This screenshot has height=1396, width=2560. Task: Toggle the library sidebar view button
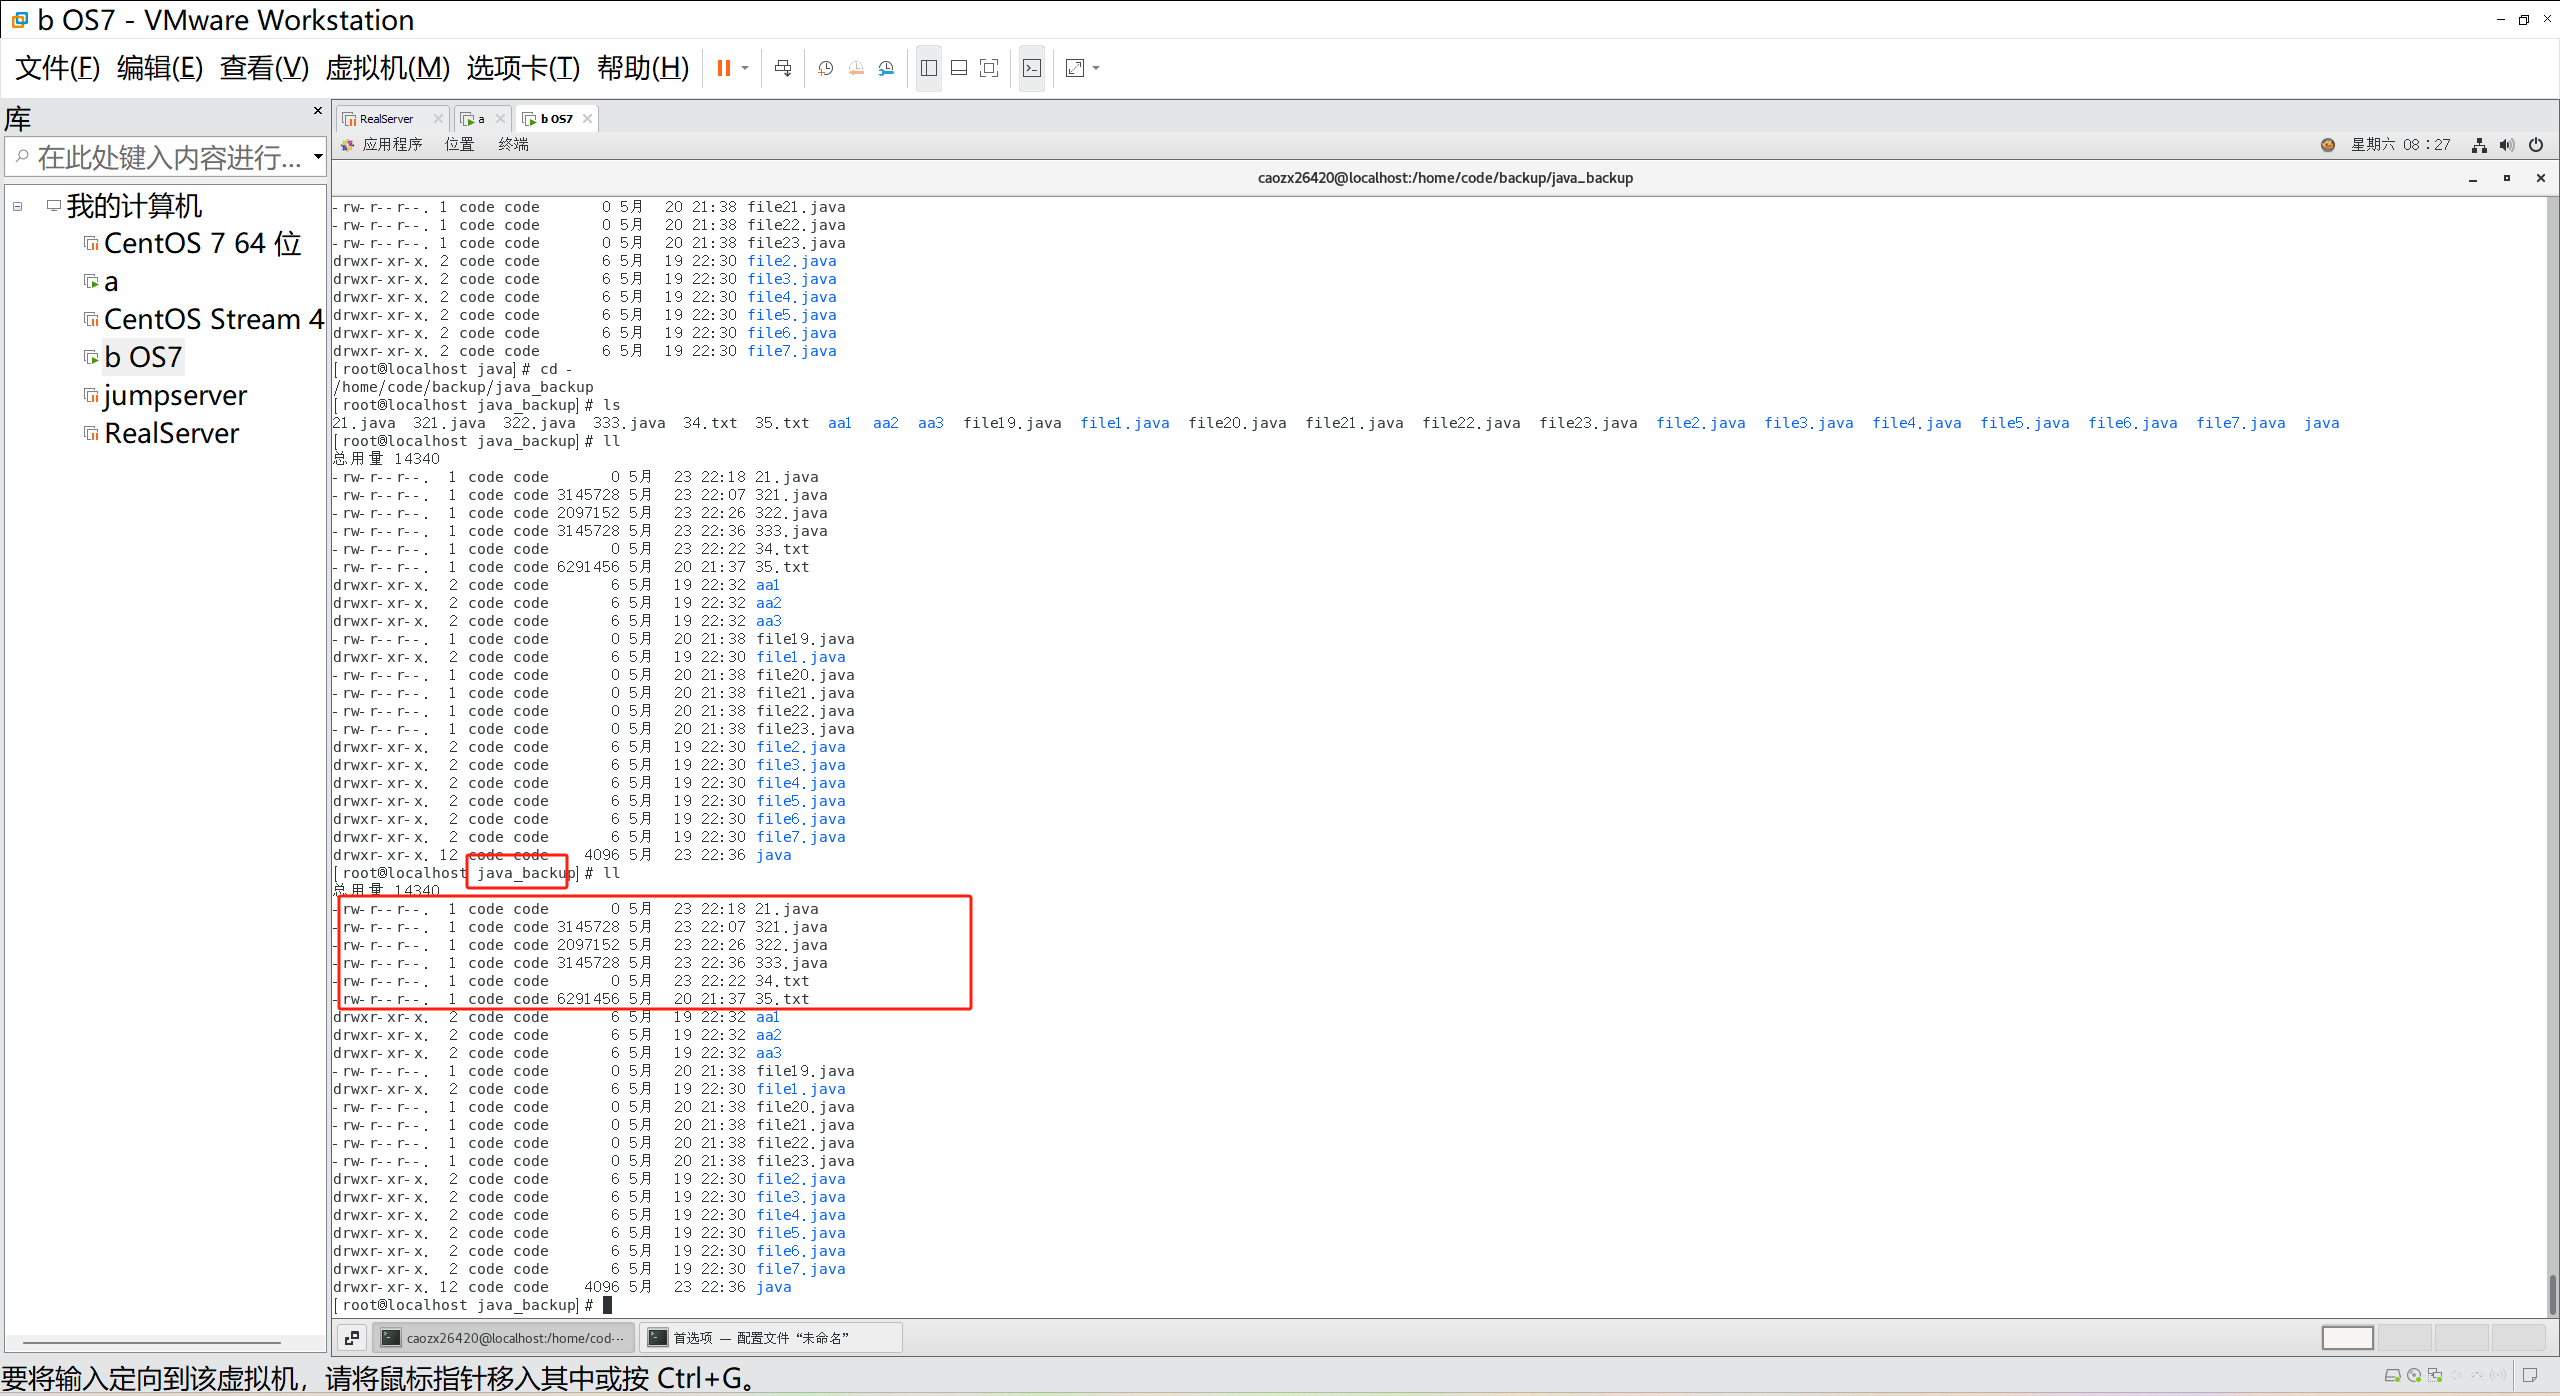(x=929, y=68)
